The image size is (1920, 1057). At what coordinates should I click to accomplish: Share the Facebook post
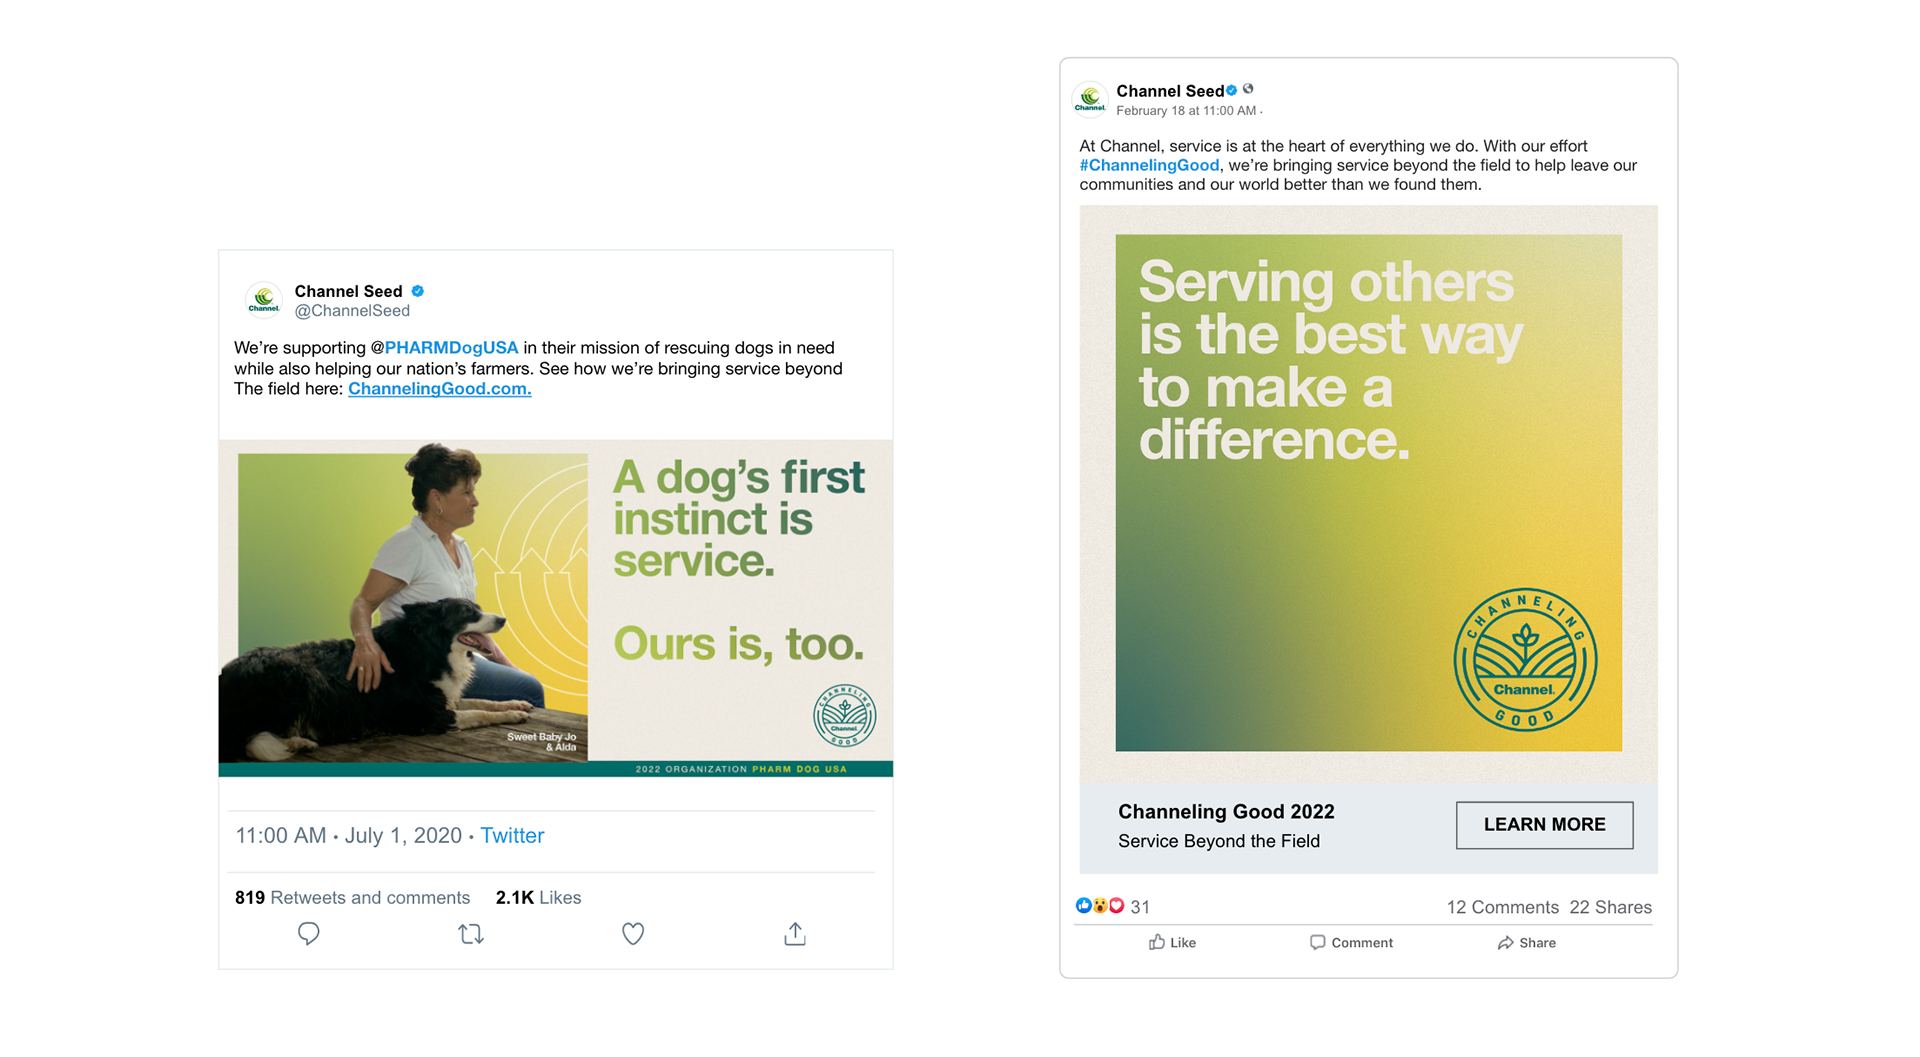coord(1526,942)
